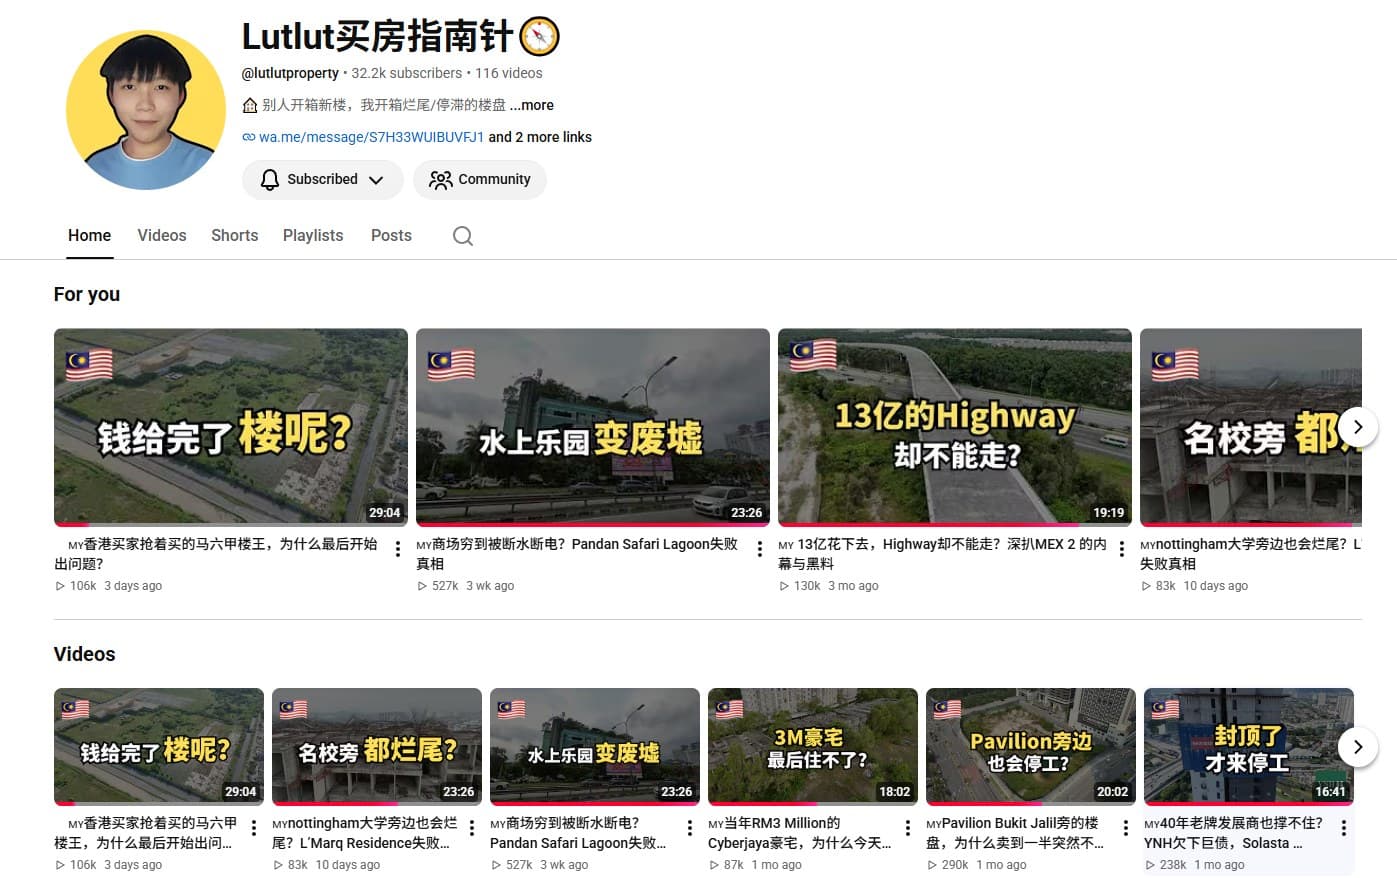Open the Videos section heading
Image resolution: width=1397 pixels, height=878 pixels.
point(85,654)
